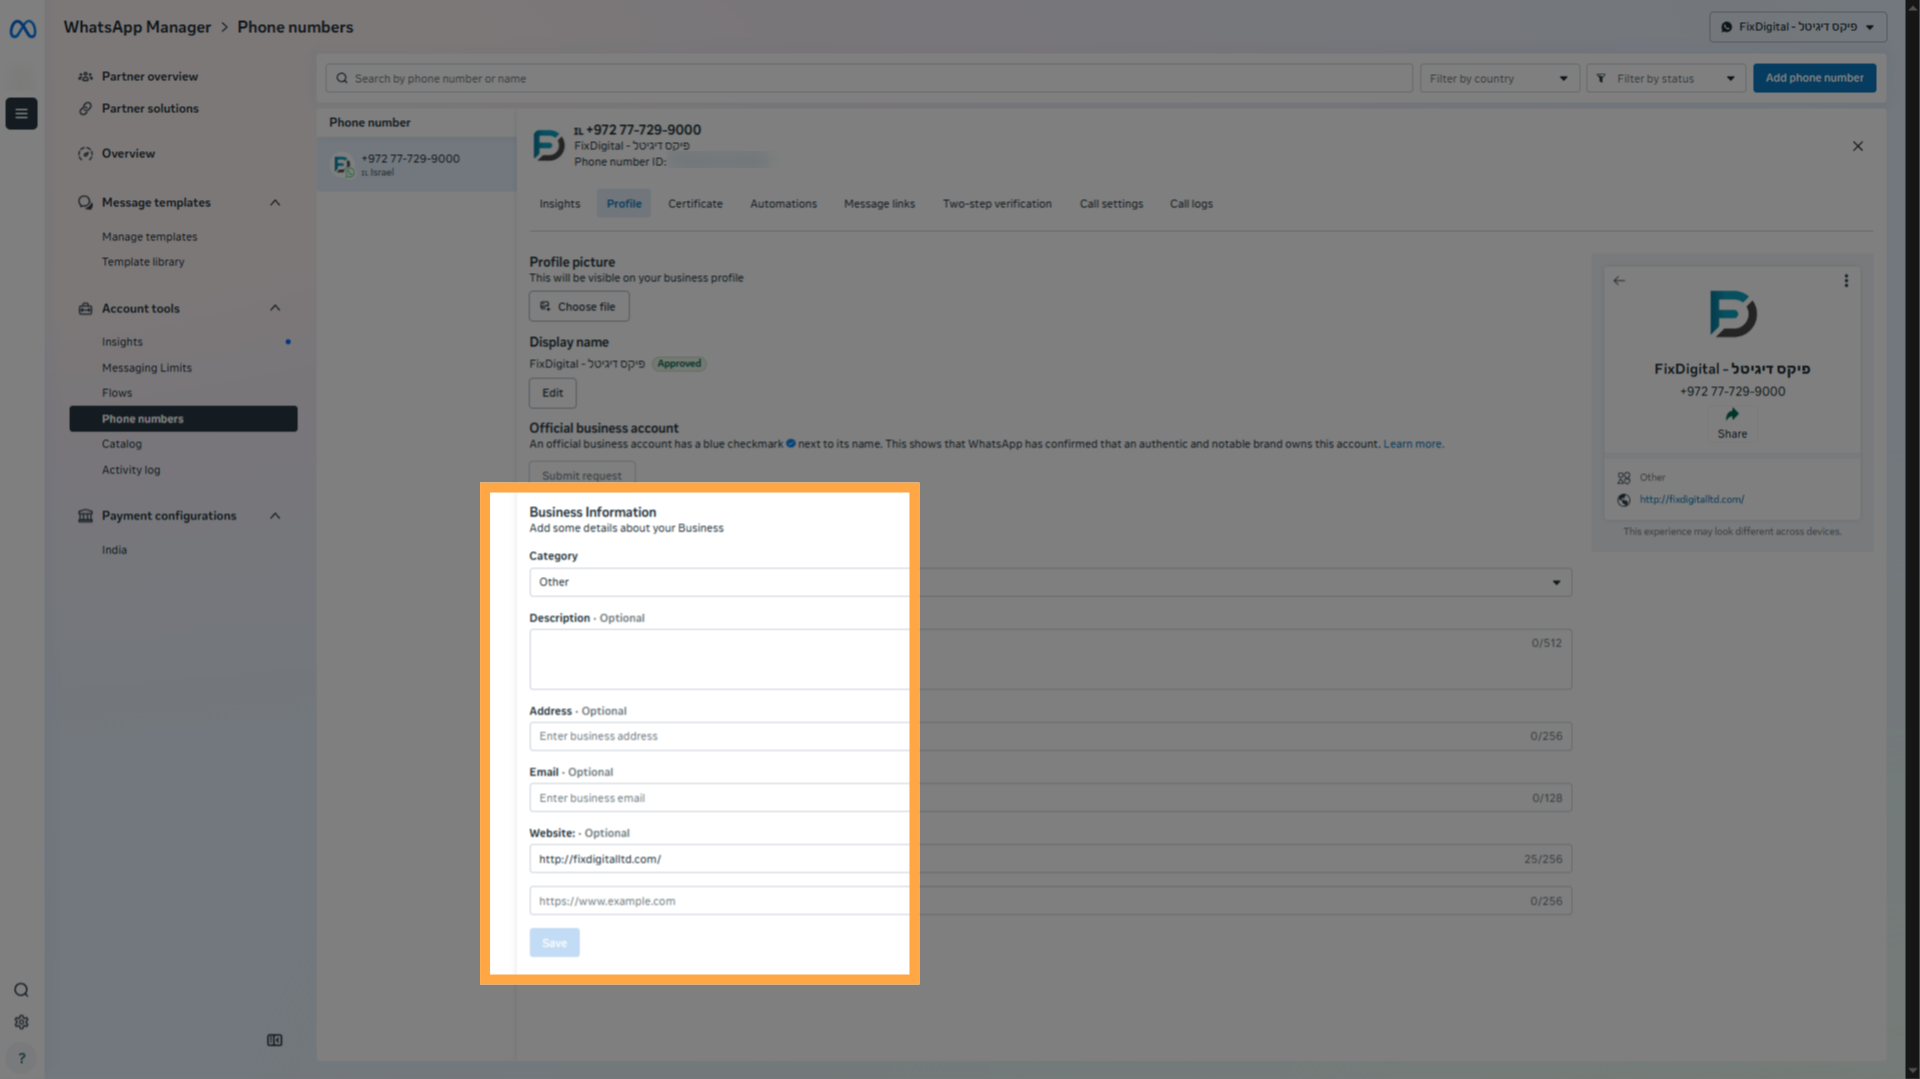Click the Partner overview icon

pos(85,77)
